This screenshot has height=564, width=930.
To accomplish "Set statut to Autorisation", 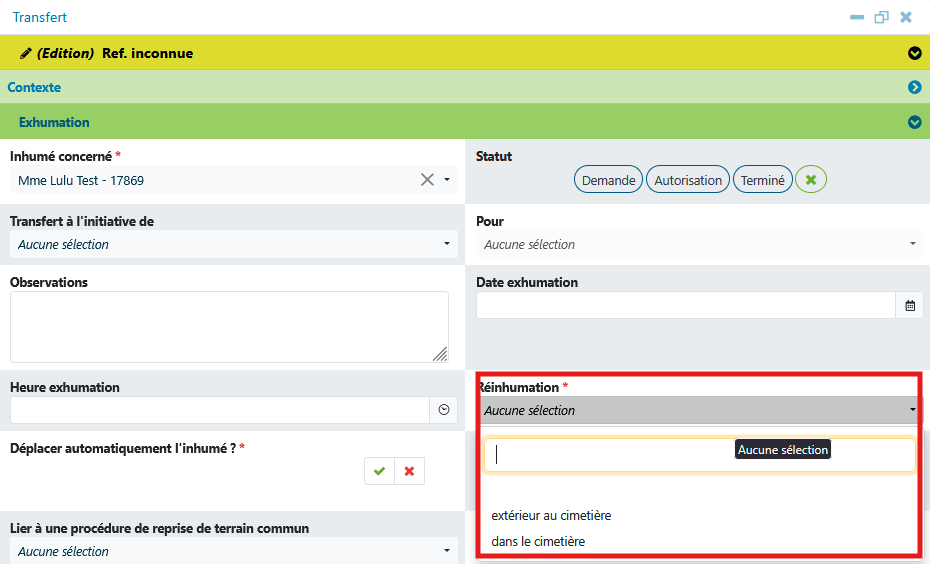I will coord(688,180).
